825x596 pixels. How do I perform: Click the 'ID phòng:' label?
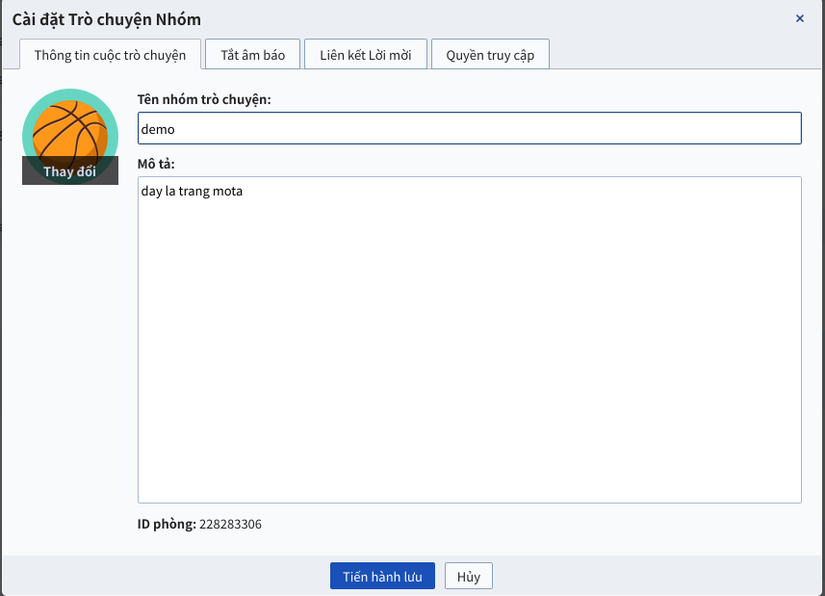166,524
